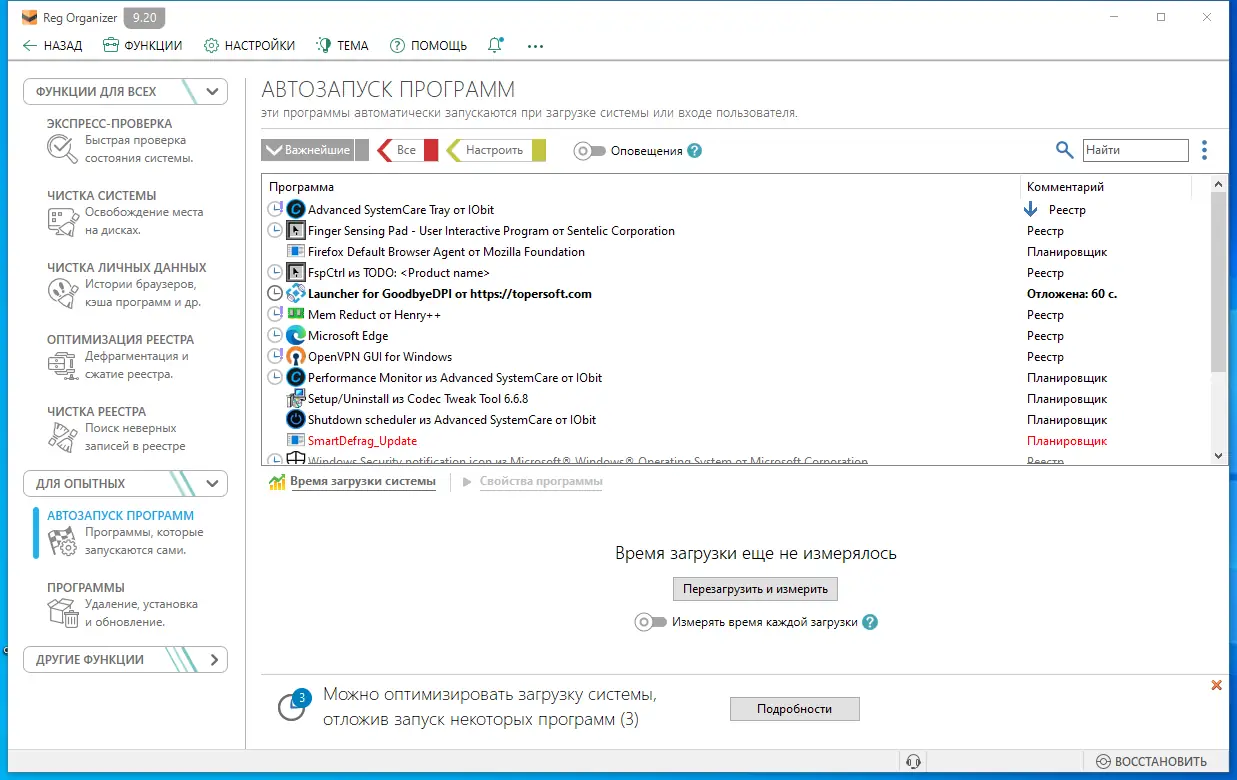The width and height of the screenshot is (1237, 780).
Task: Switch to Время загрузки системы tab
Action: pos(363,482)
